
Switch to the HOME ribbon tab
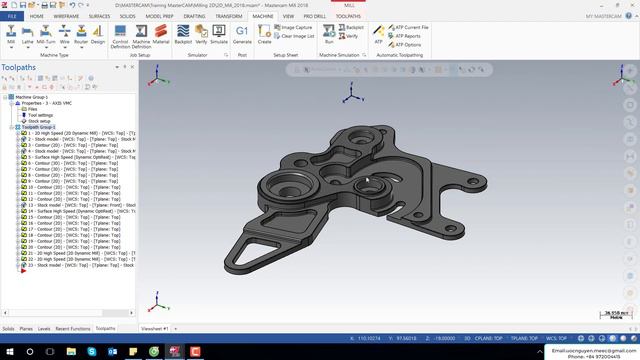[x=36, y=16]
